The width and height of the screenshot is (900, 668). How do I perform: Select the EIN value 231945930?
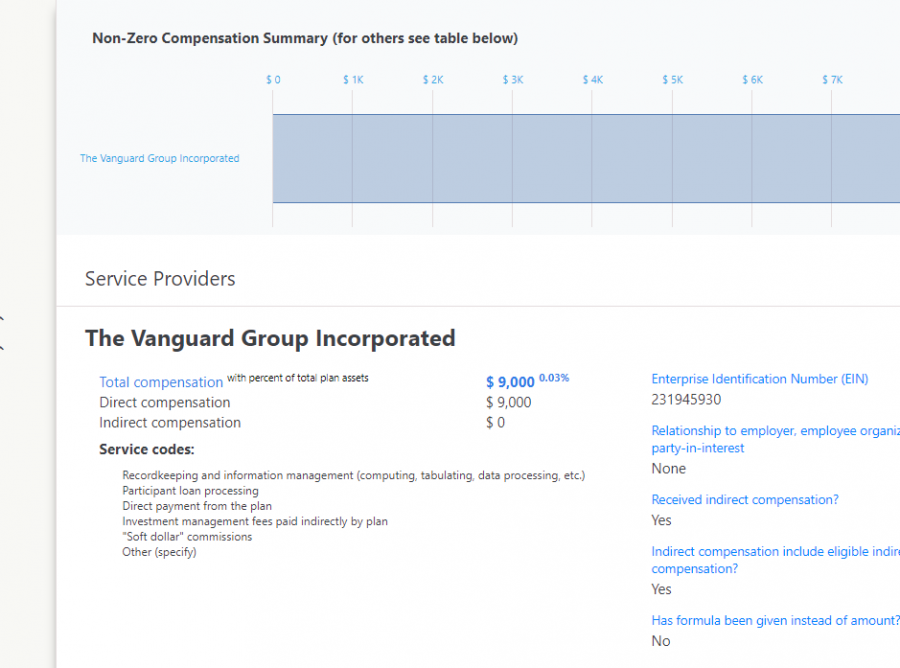686,399
